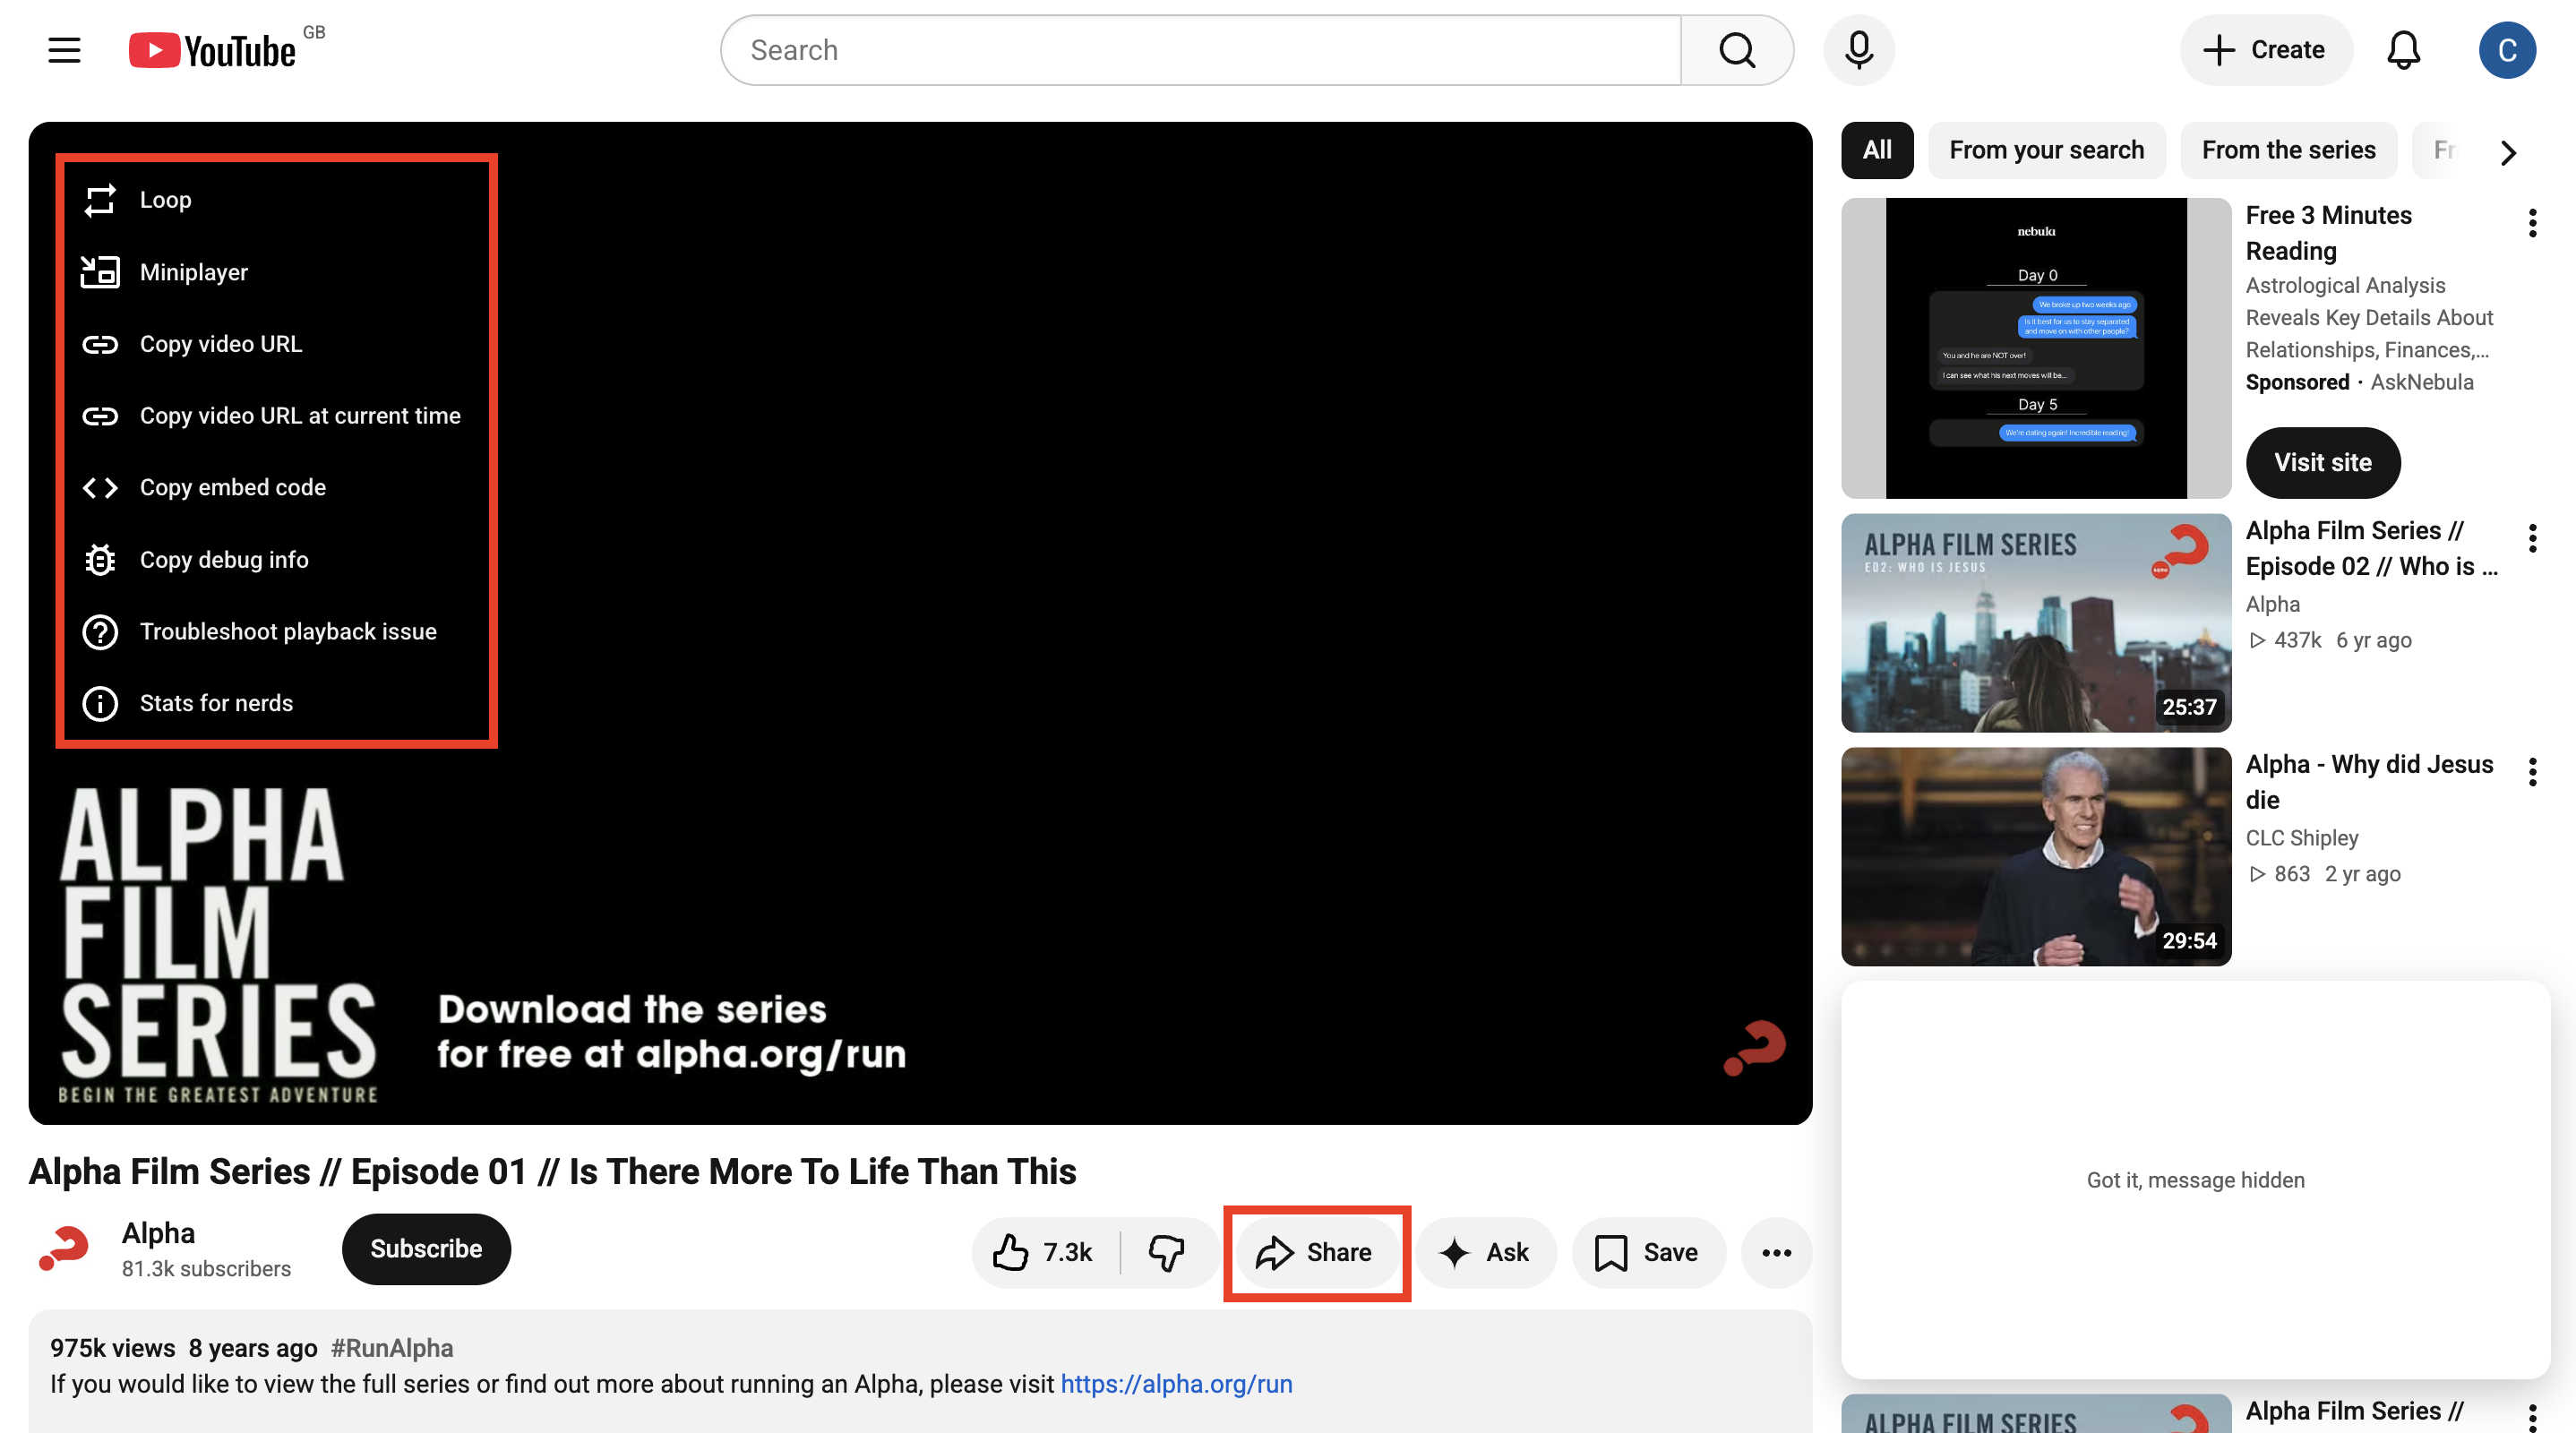Click the Ask button
The image size is (2576, 1433).
click(x=1485, y=1252)
